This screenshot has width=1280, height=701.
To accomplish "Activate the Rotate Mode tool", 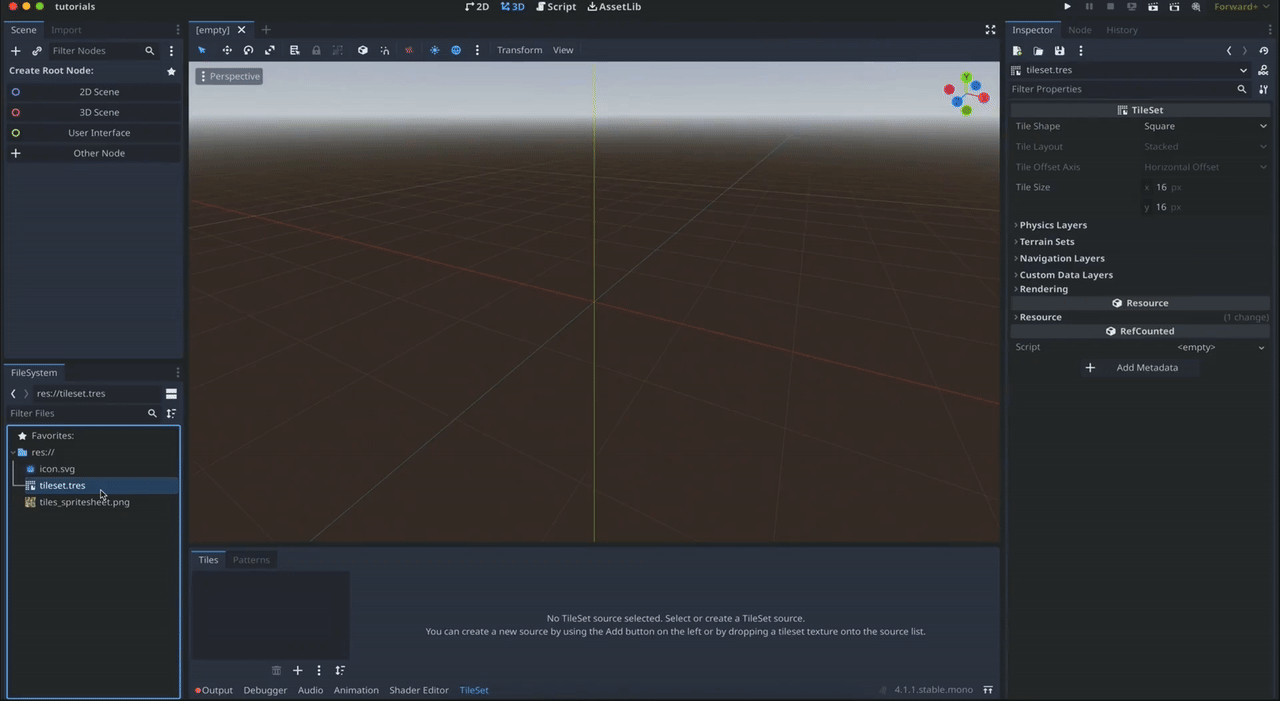I will tap(248, 50).
